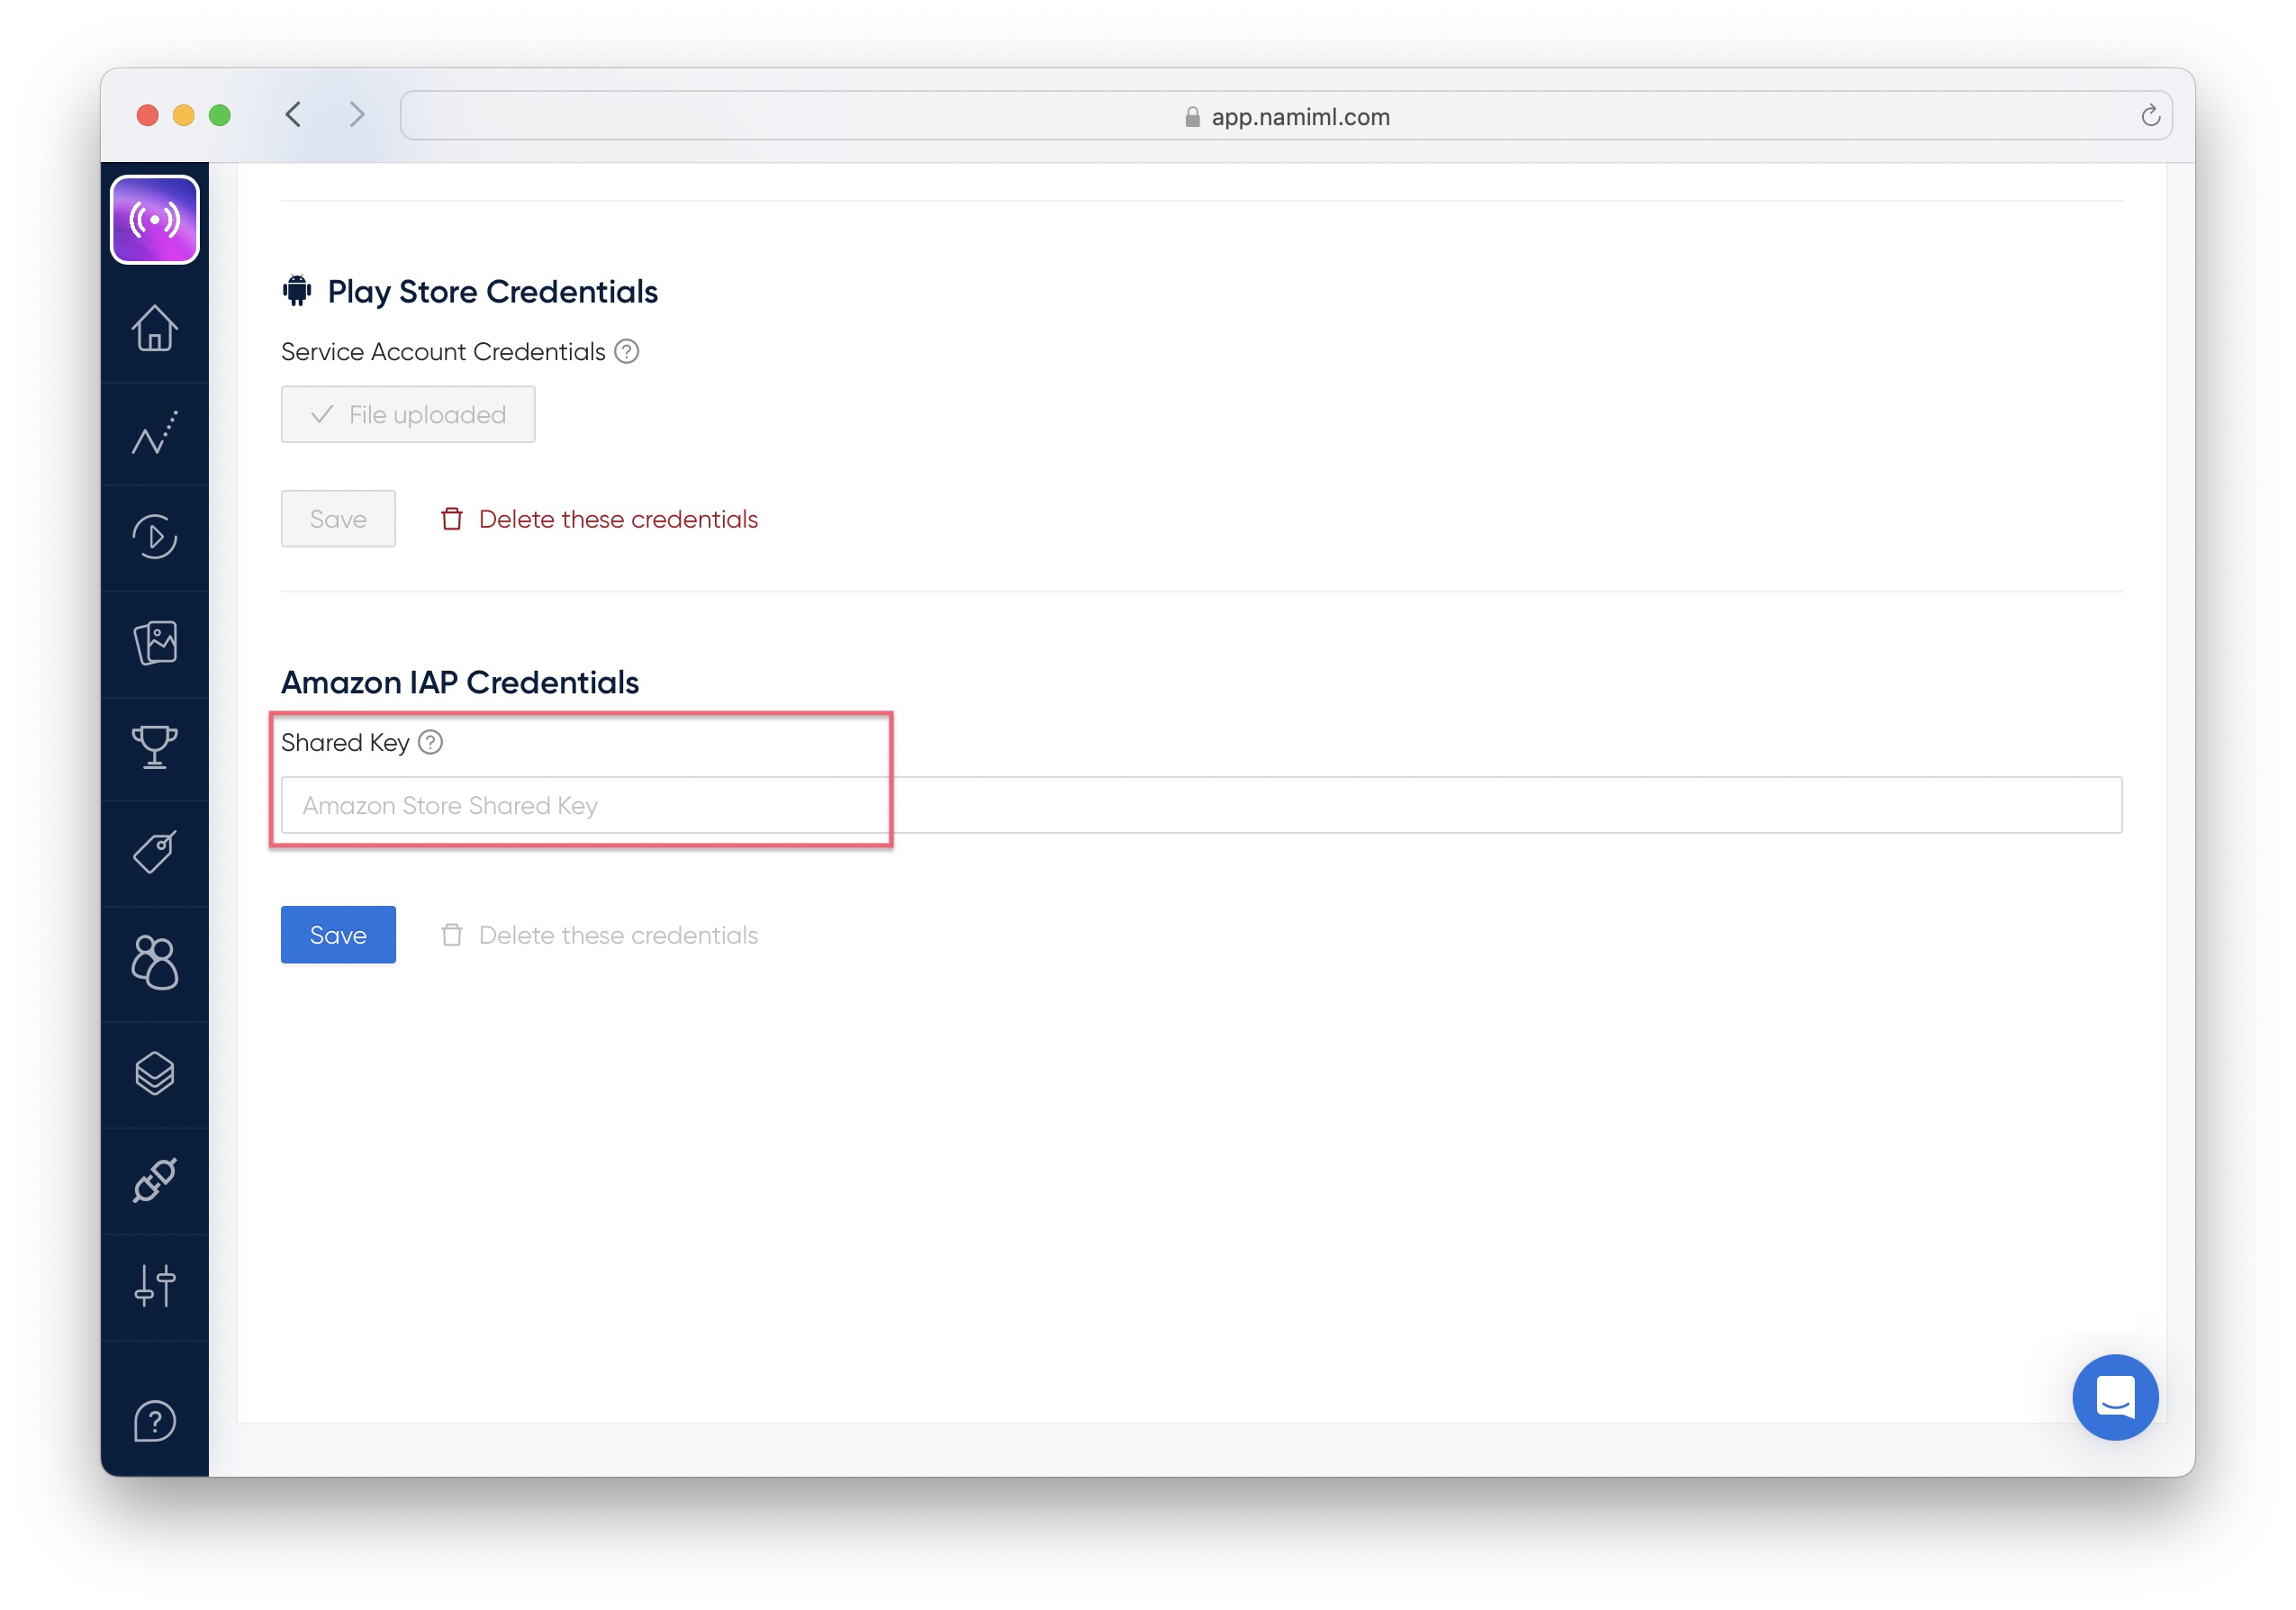The image size is (2296, 1610).
Task: Click Service Account Credentials help icon
Action: 627,352
